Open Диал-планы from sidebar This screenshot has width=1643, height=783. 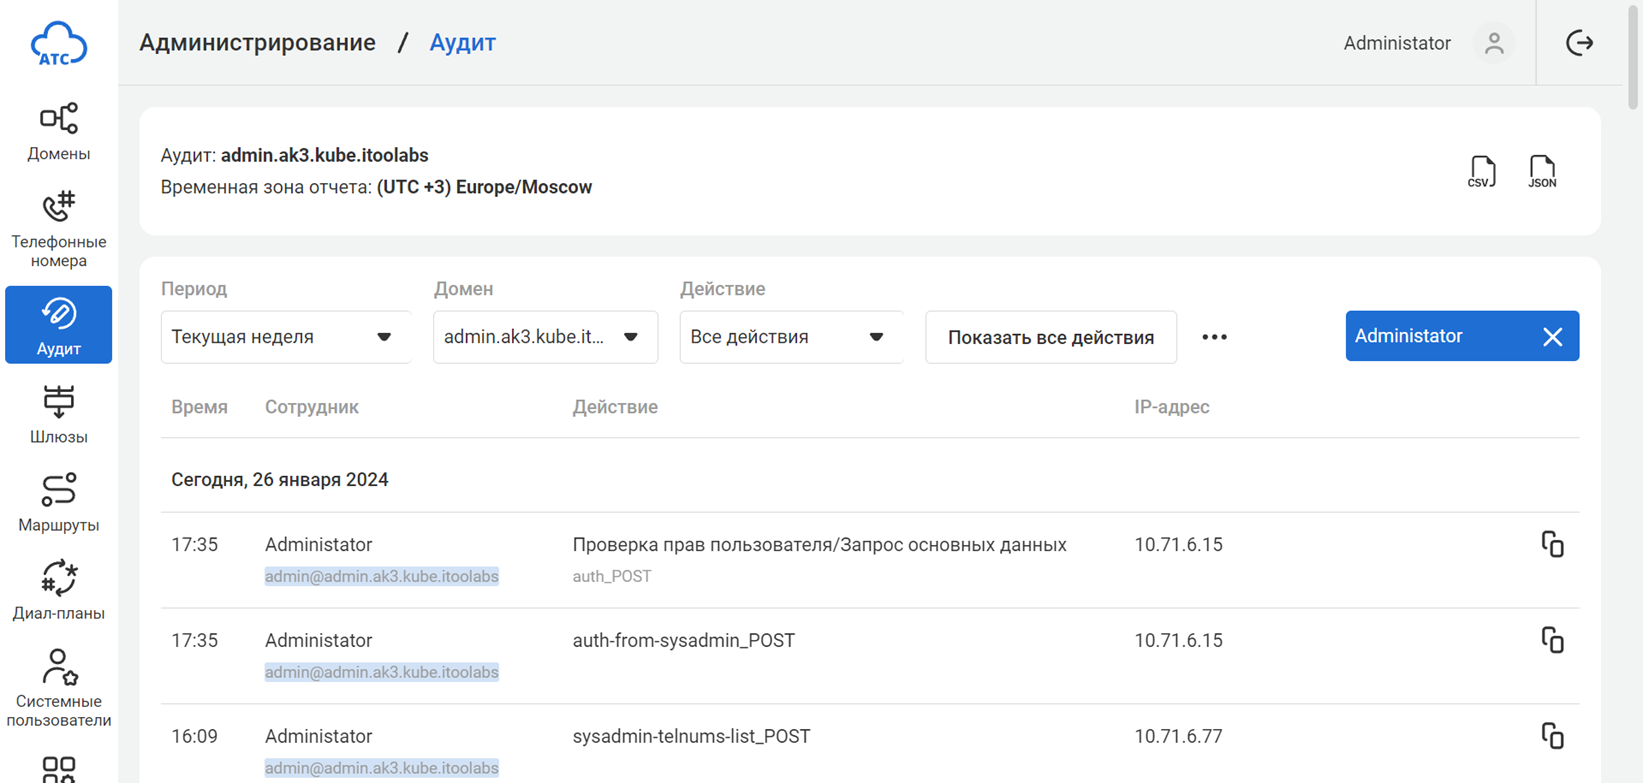tap(59, 590)
